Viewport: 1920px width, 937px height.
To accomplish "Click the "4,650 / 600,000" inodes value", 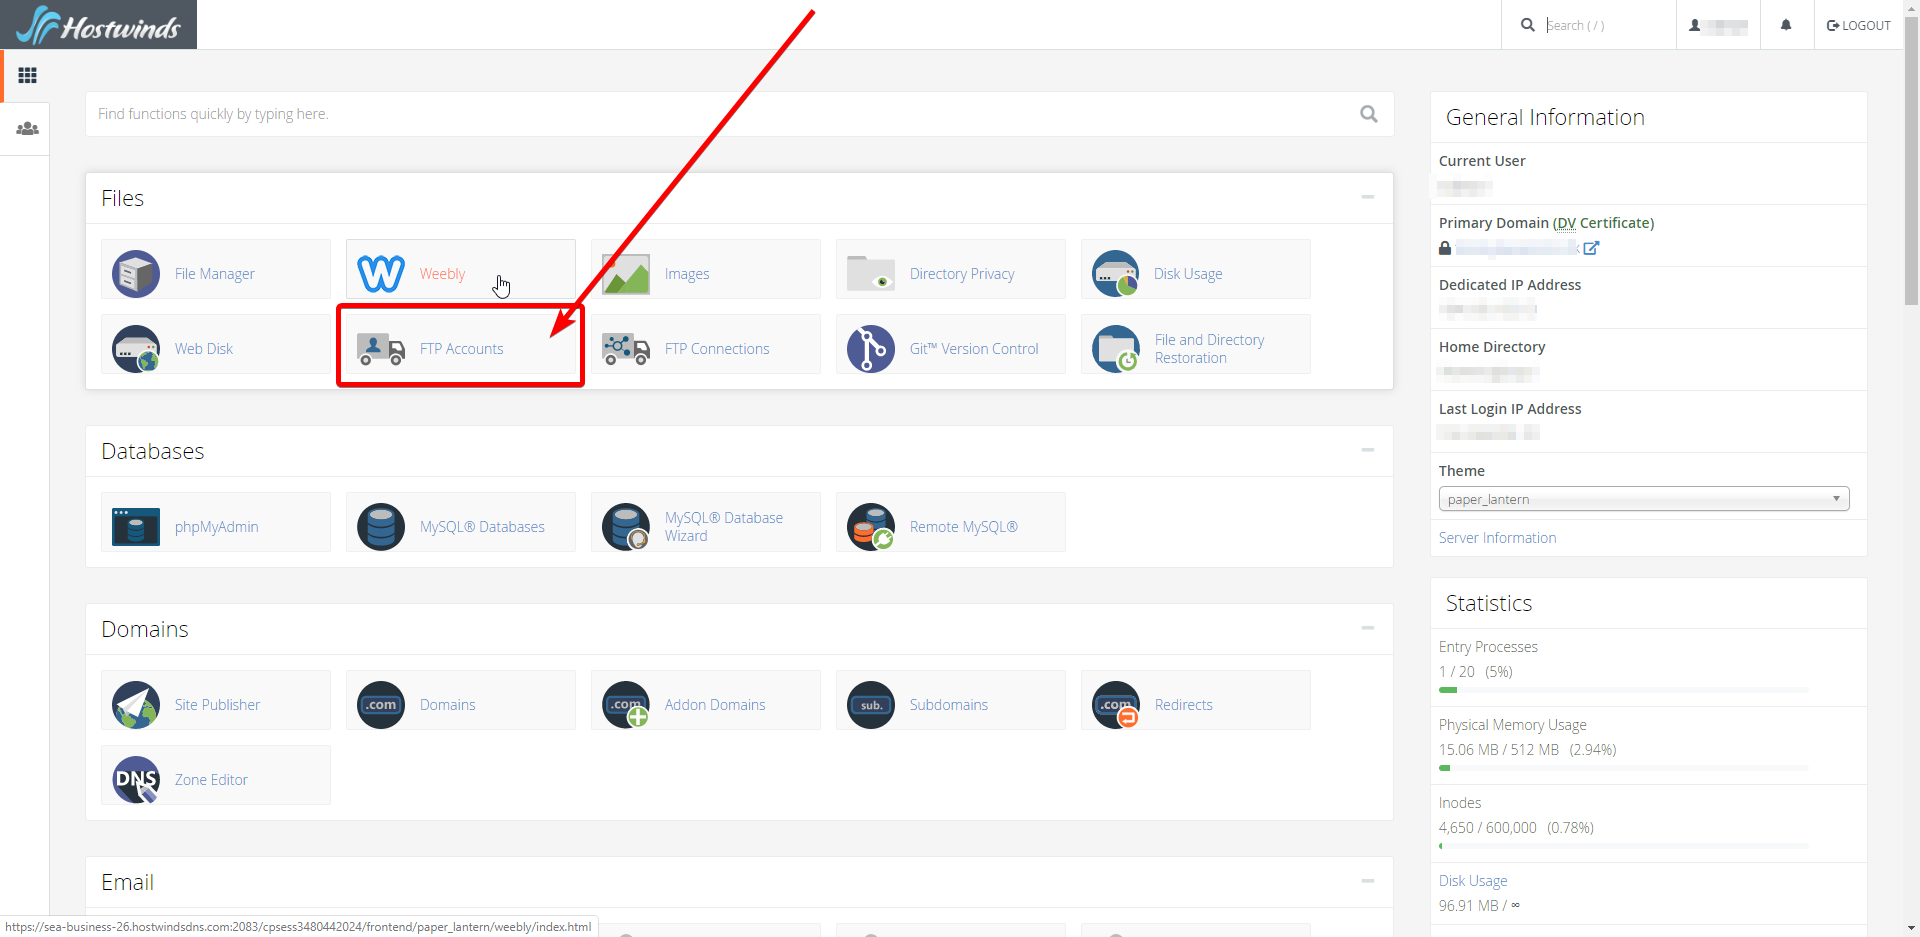I will click(x=1488, y=828).
